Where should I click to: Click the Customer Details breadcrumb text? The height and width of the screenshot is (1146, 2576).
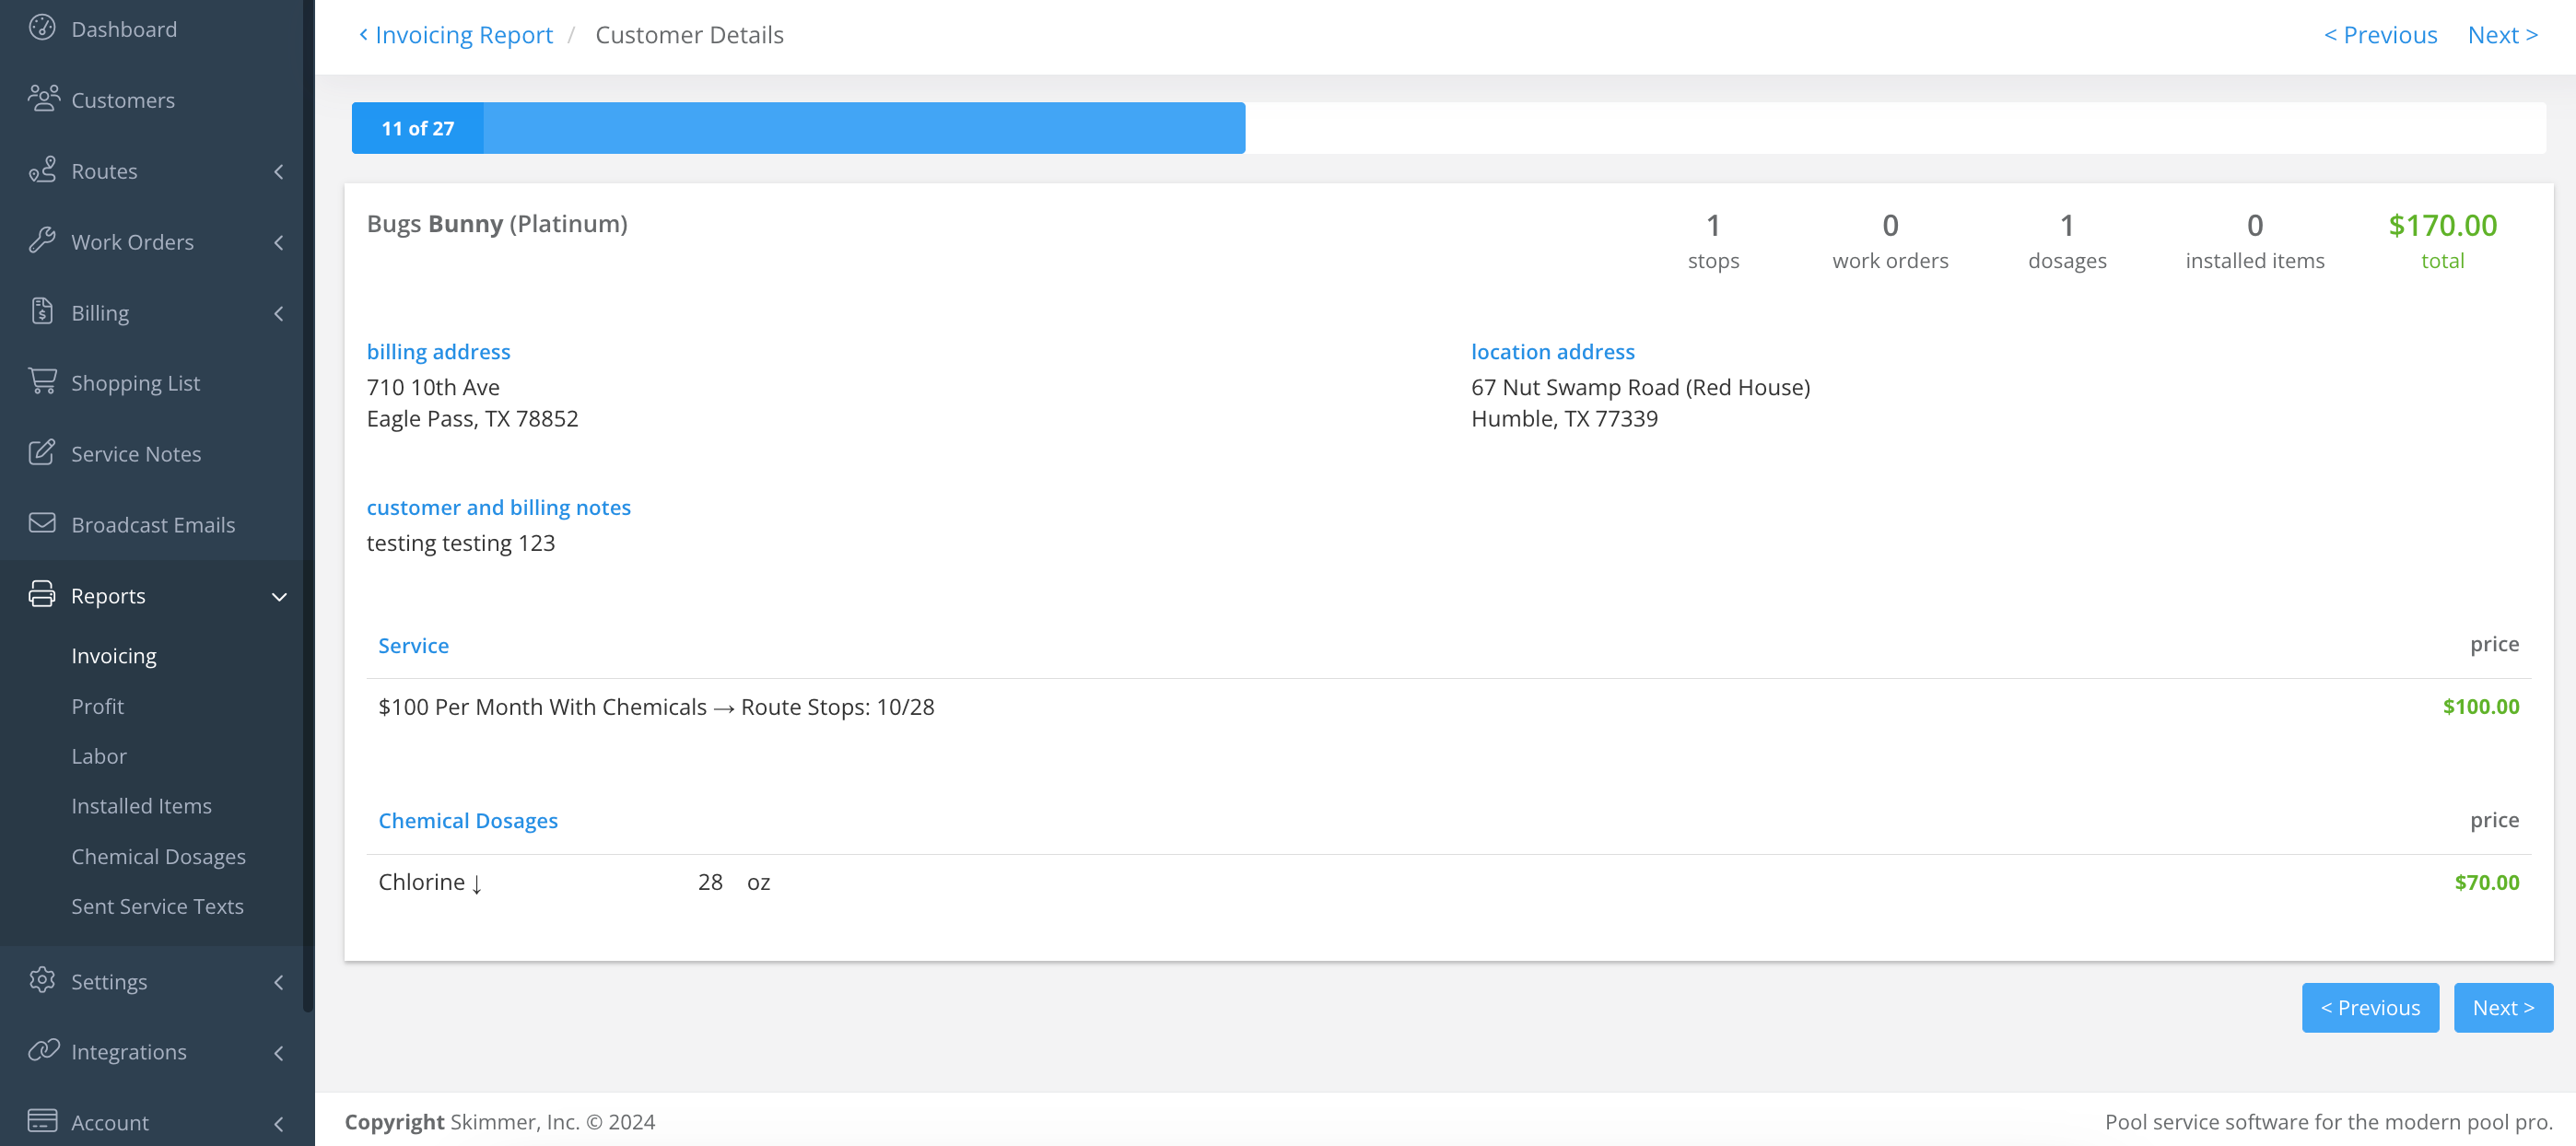click(689, 35)
